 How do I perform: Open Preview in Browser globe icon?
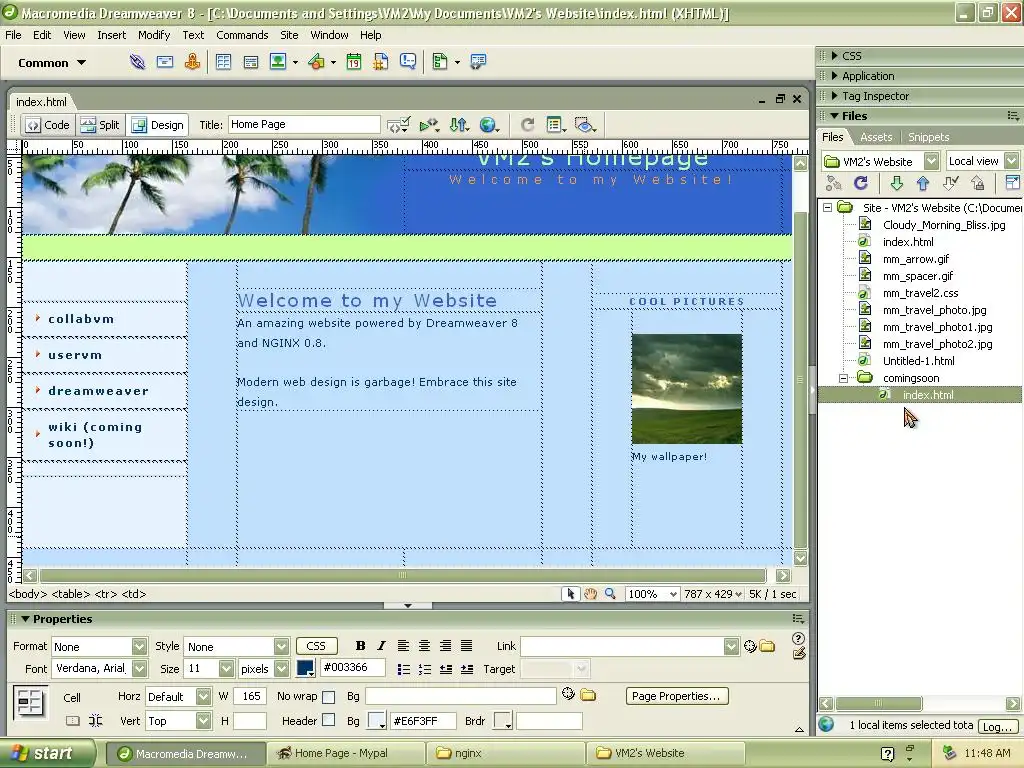[x=487, y=125]
